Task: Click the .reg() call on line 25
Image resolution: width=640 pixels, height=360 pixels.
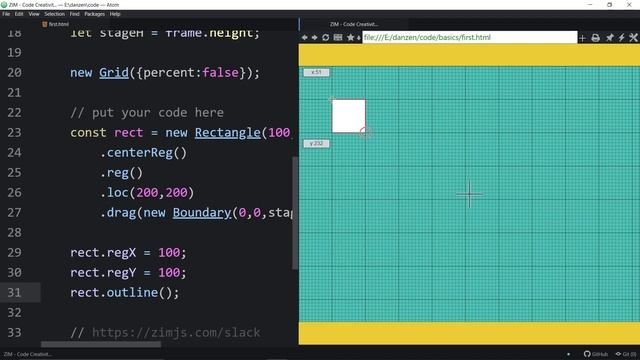Action: pos(121,173)
